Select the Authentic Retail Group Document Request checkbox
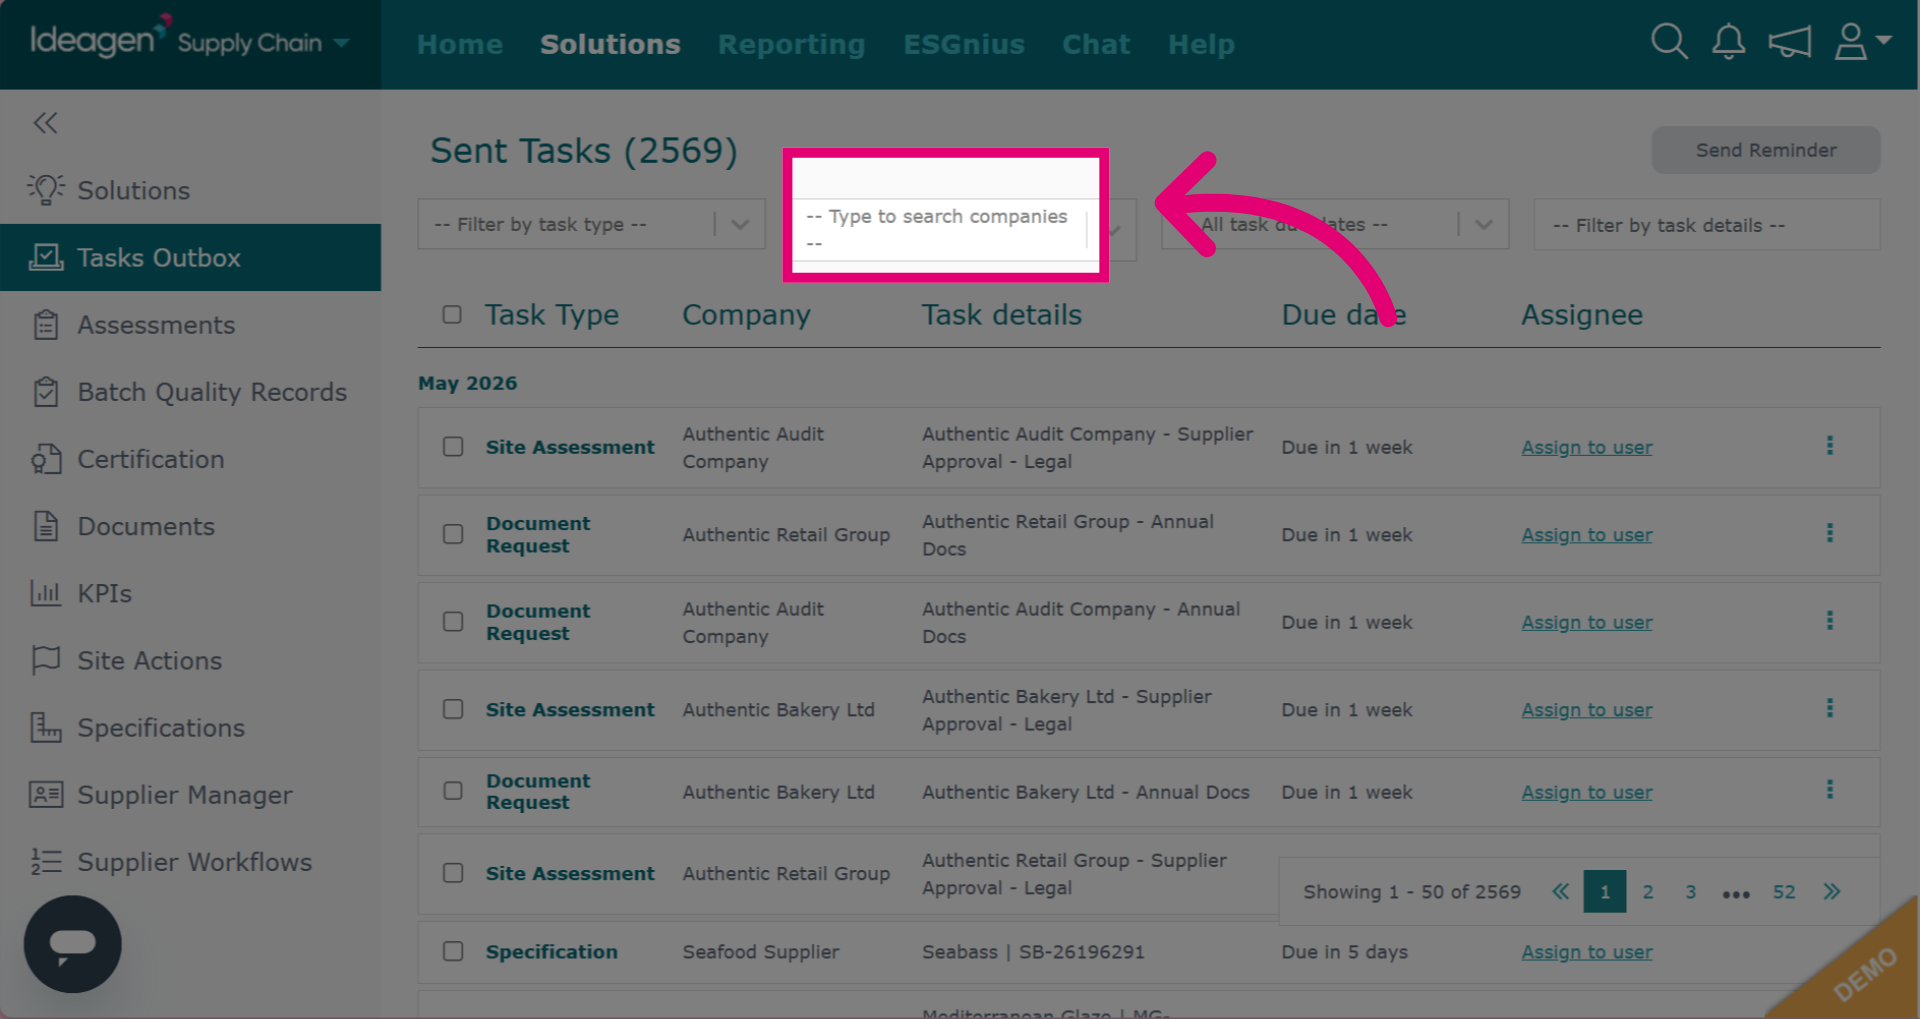 click(453, 534)
